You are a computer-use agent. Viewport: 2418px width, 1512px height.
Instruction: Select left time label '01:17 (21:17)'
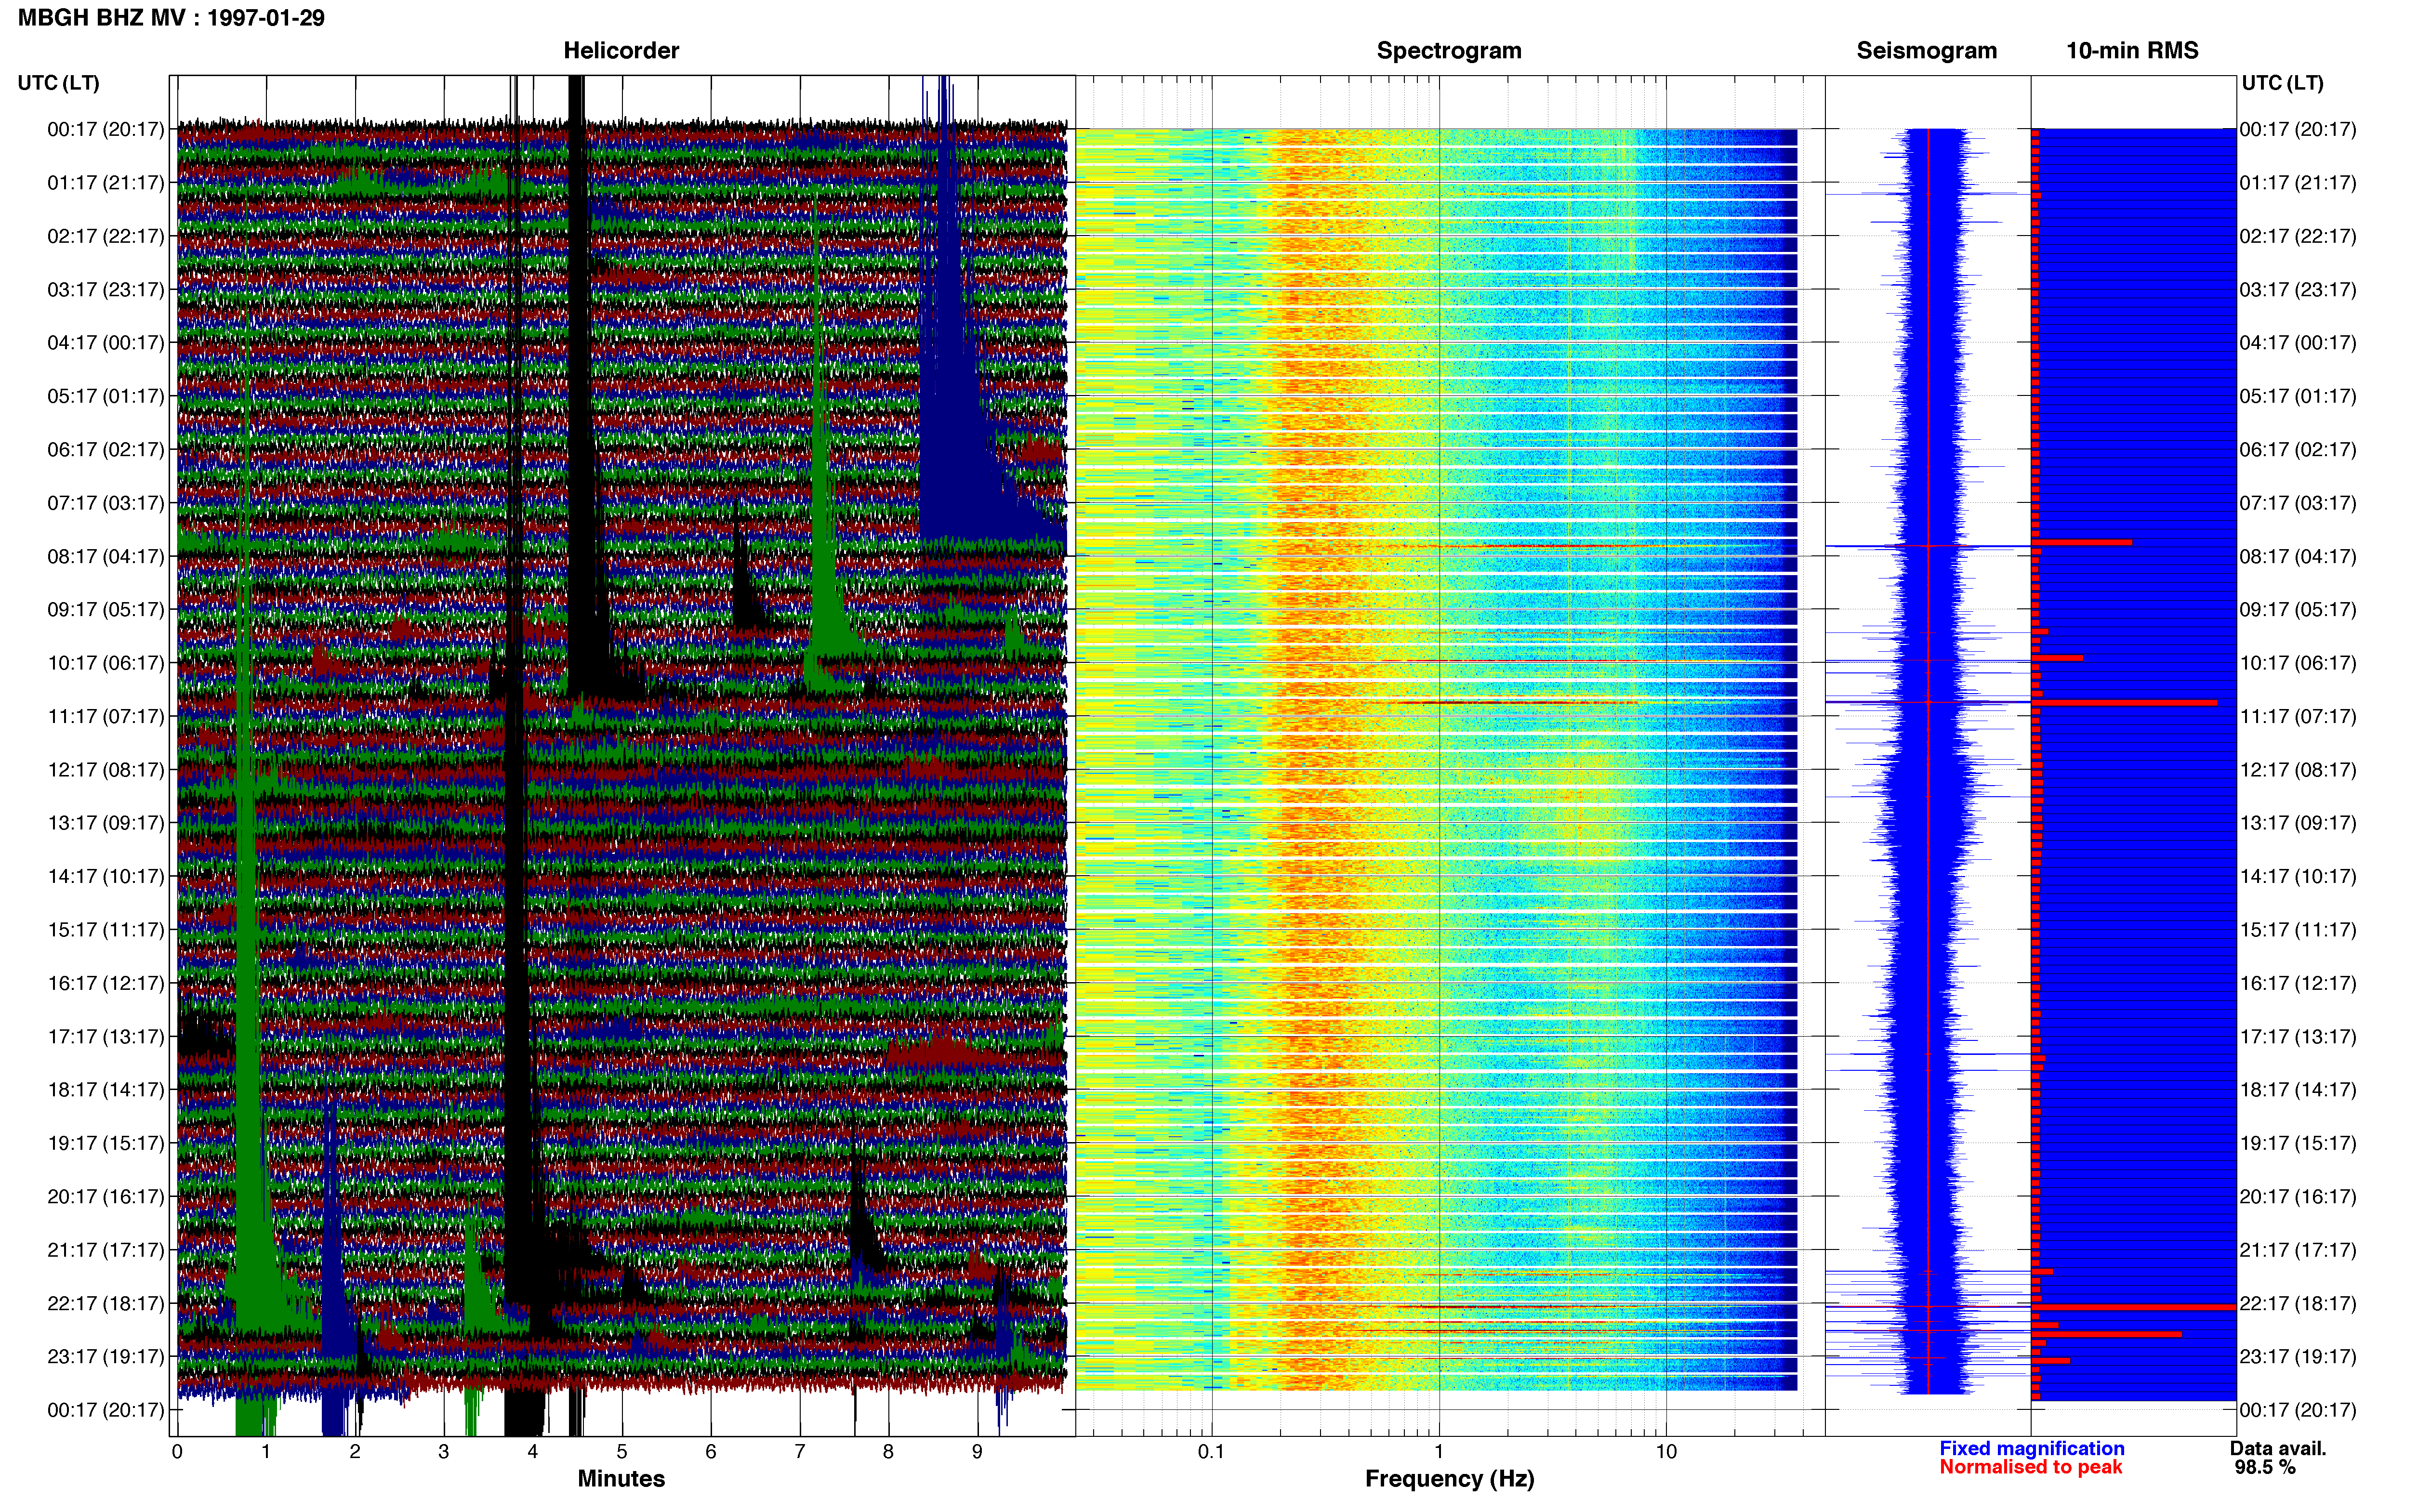106,183
